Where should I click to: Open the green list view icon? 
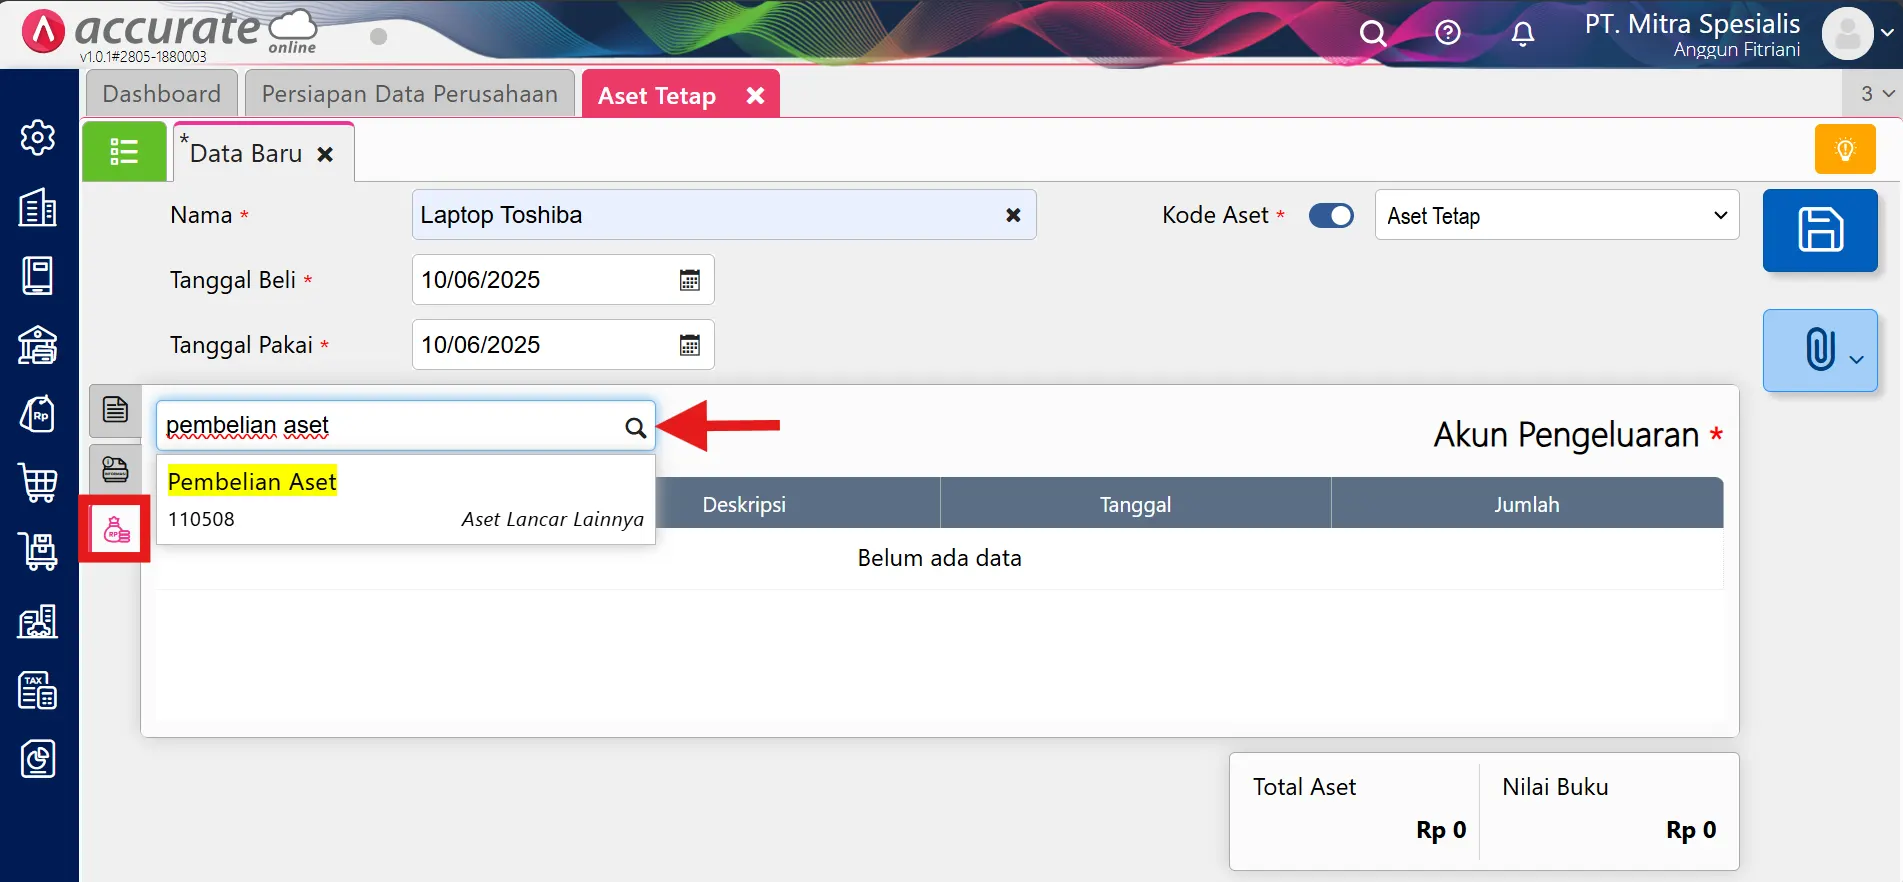pyautogui.click(x=124, y=152)
